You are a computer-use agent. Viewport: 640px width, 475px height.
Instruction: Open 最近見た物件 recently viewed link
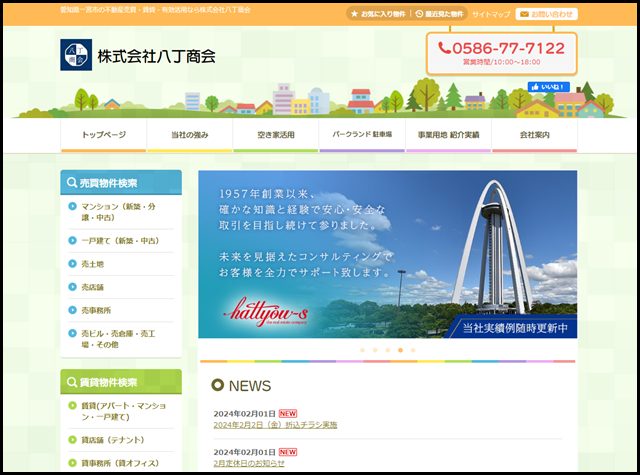[x=440, y=14]
